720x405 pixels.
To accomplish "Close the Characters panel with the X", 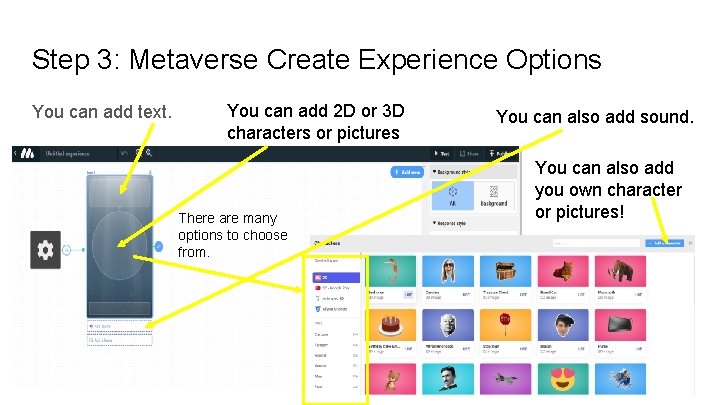I will 690,243.
